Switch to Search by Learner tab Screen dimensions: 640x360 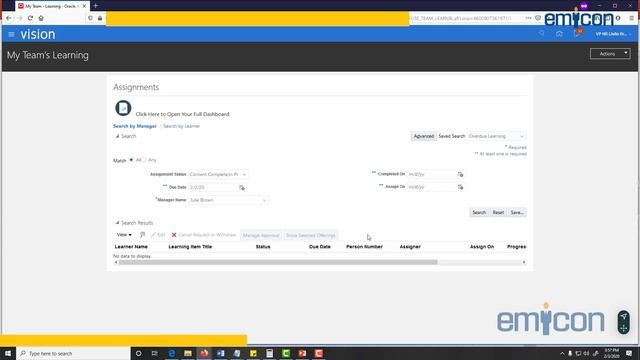pos(182,126)
